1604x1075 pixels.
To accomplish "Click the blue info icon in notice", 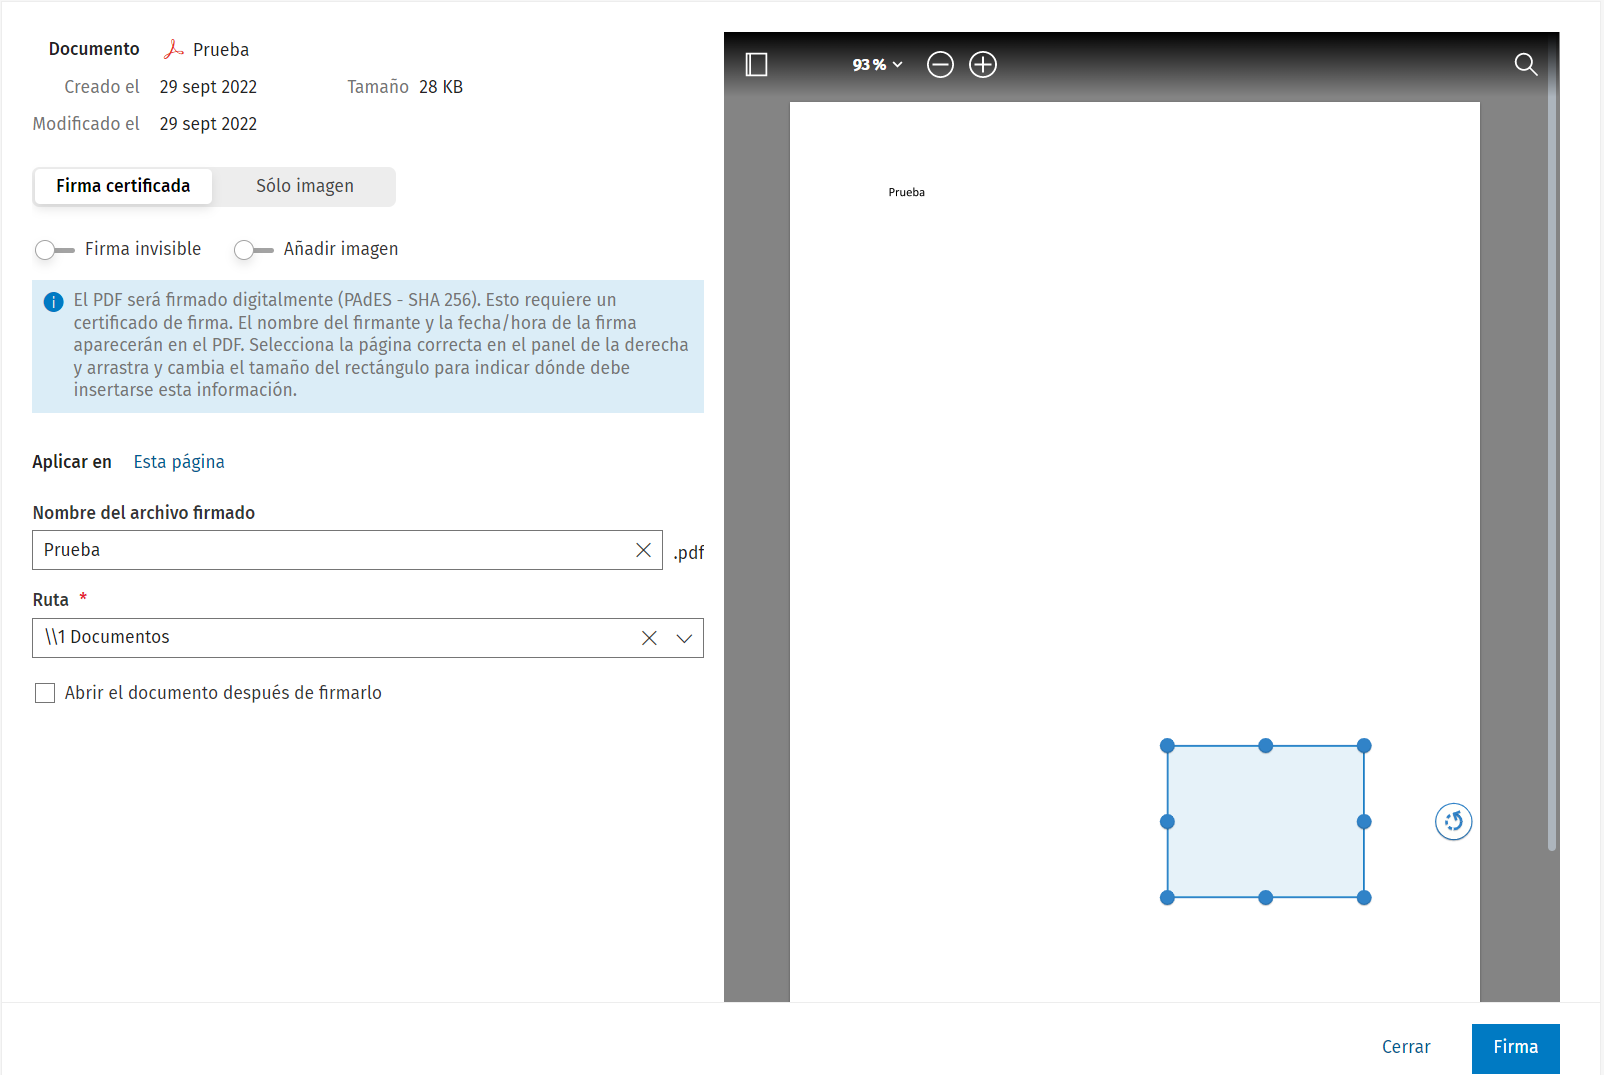I will click(x=54, y=302).
